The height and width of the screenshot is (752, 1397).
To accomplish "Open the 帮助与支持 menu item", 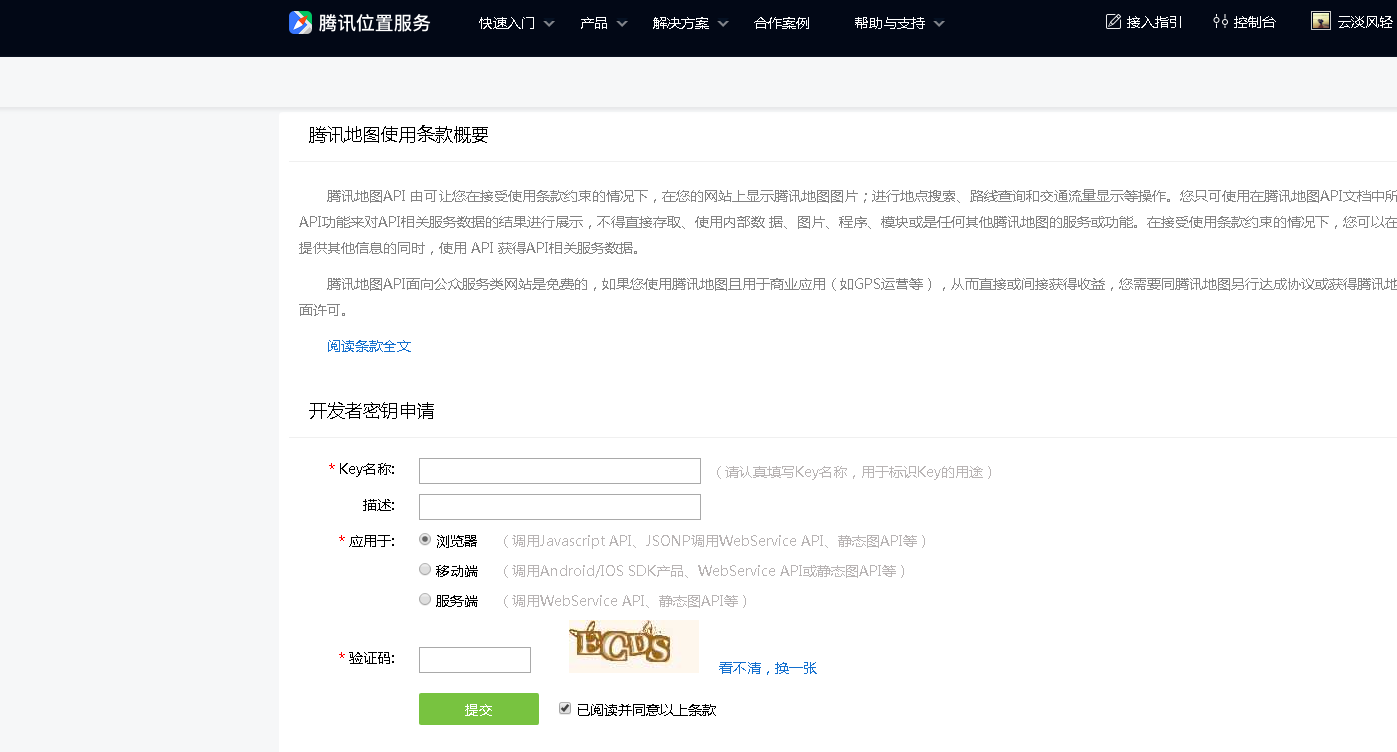I will (890, 23).
